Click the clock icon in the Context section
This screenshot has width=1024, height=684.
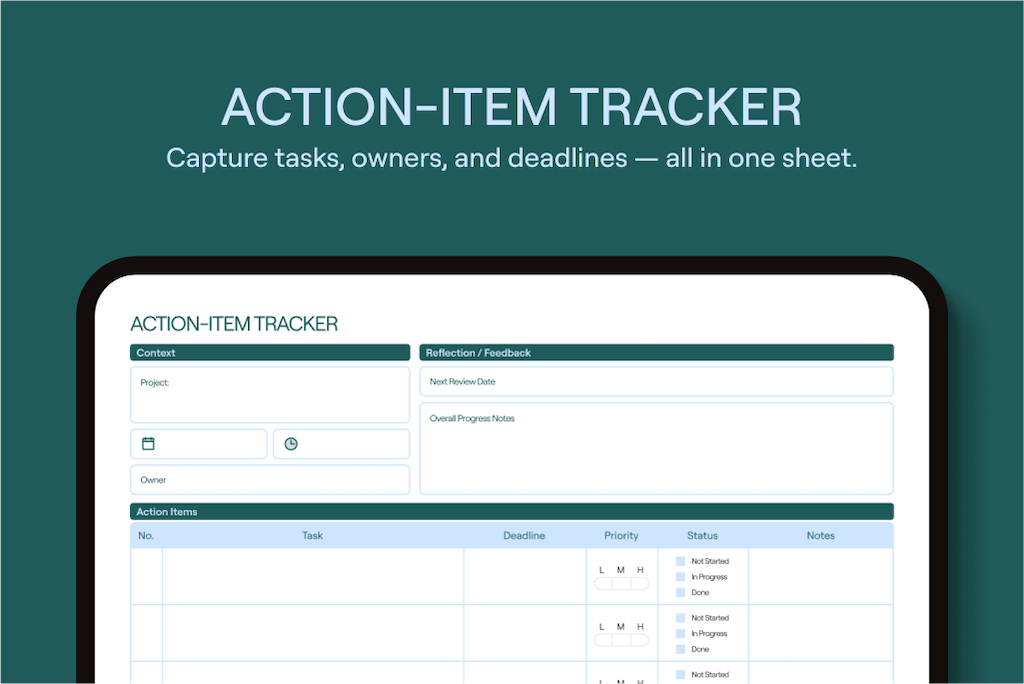[x=291, y=444]
